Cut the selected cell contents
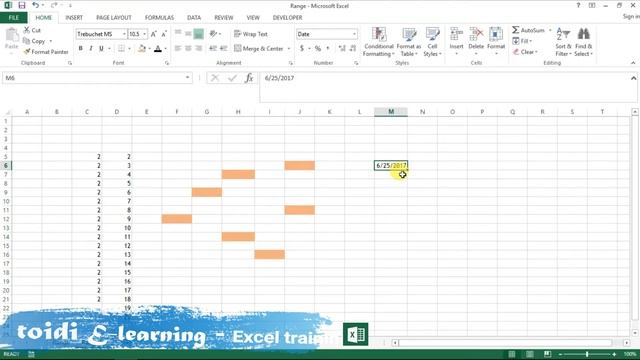 coord(32,30)
